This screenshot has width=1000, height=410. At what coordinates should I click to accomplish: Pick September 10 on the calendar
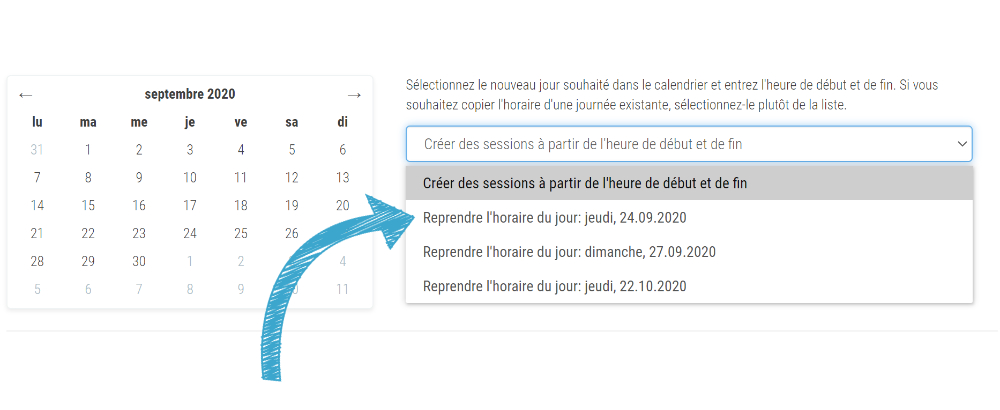pyautogui.click(x=190, y=178)
